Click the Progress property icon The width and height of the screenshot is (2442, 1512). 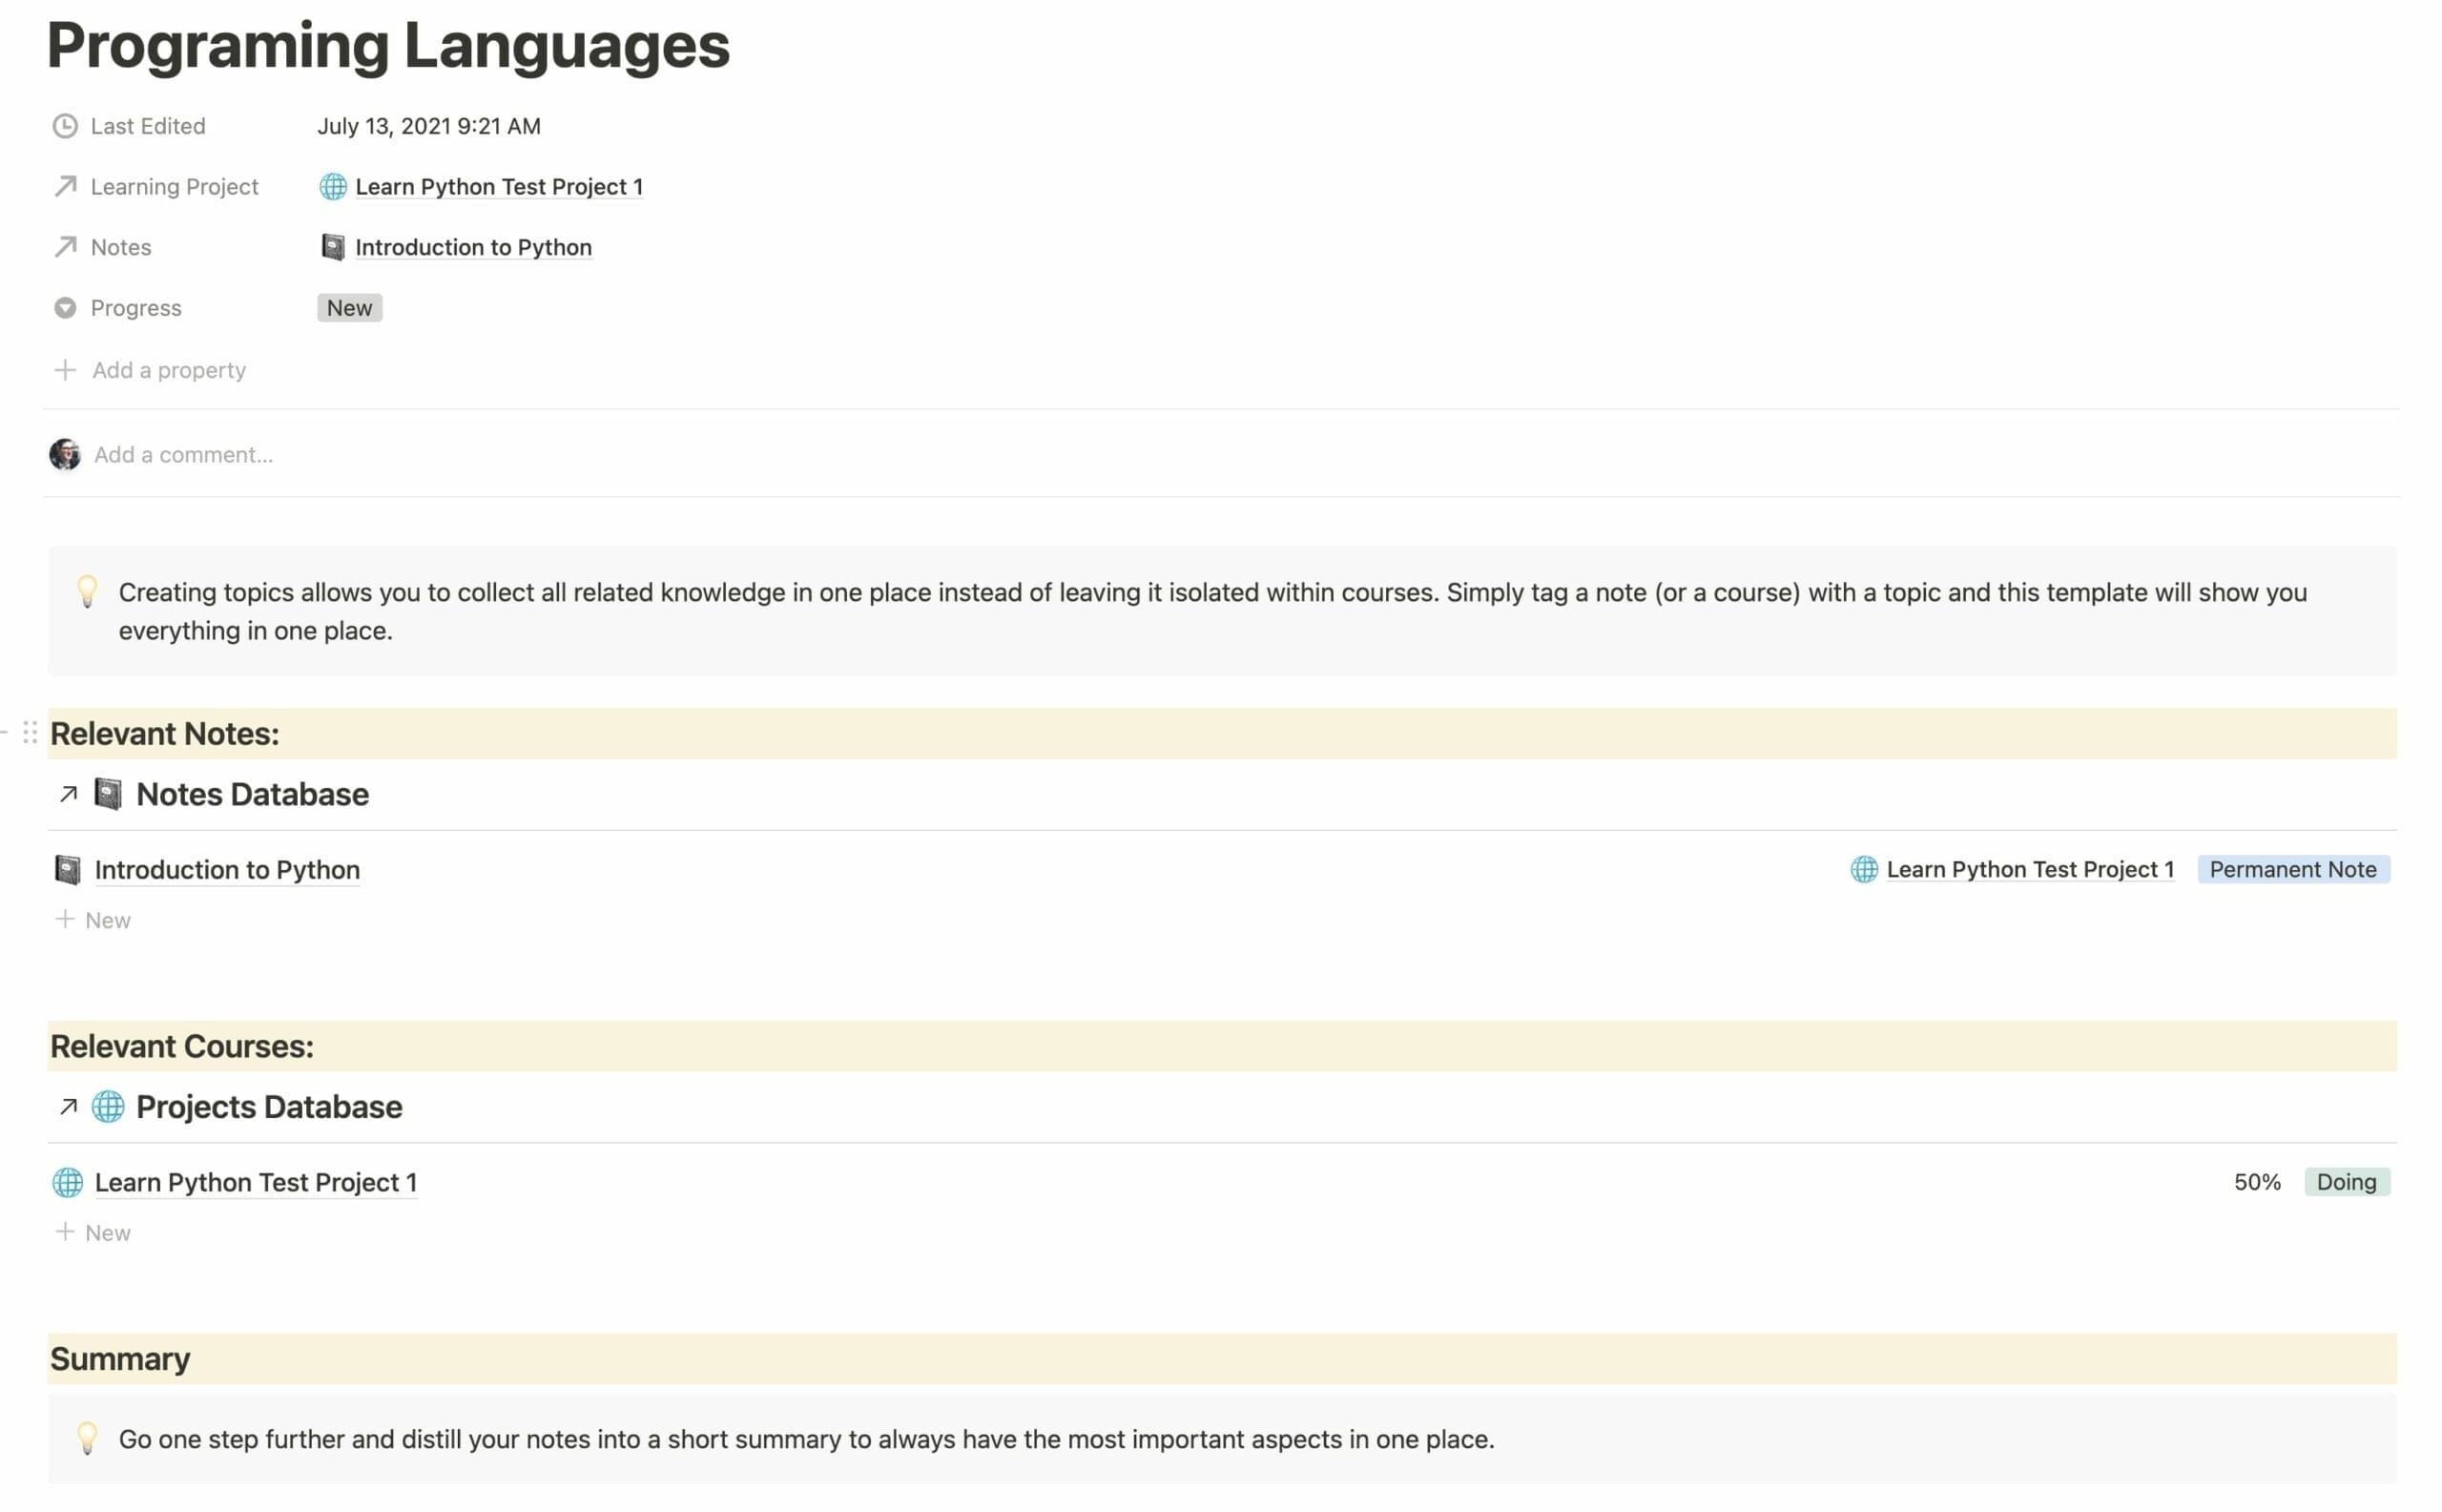64,307
